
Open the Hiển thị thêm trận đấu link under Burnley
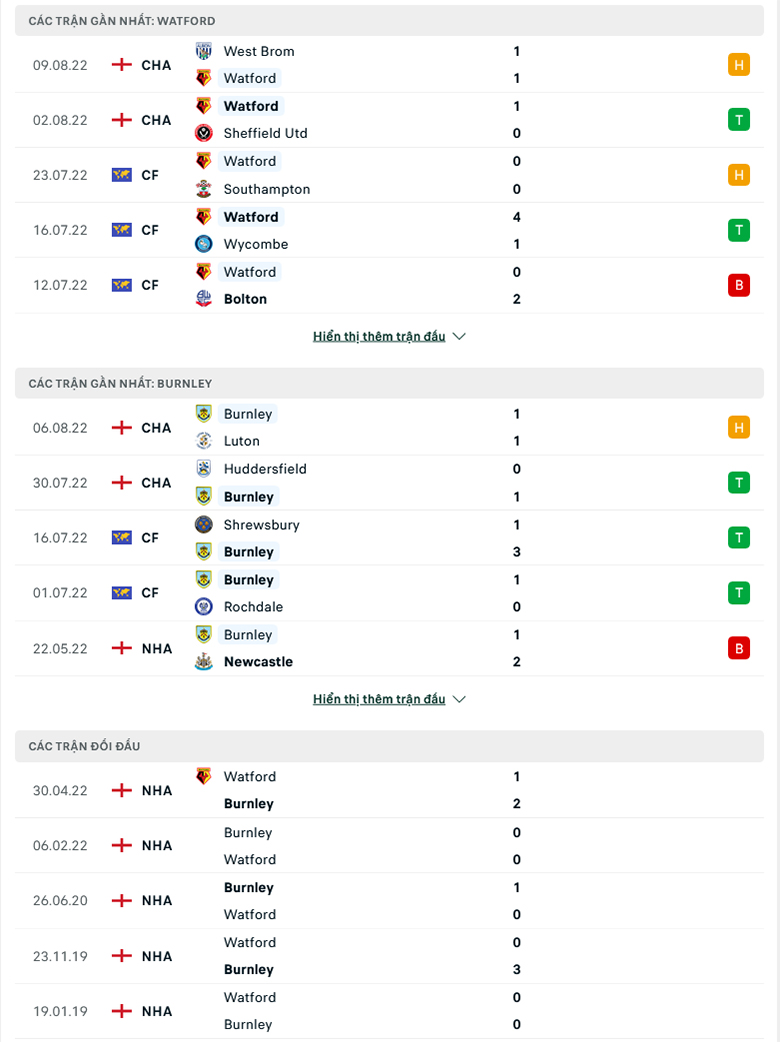click(379, 699)
